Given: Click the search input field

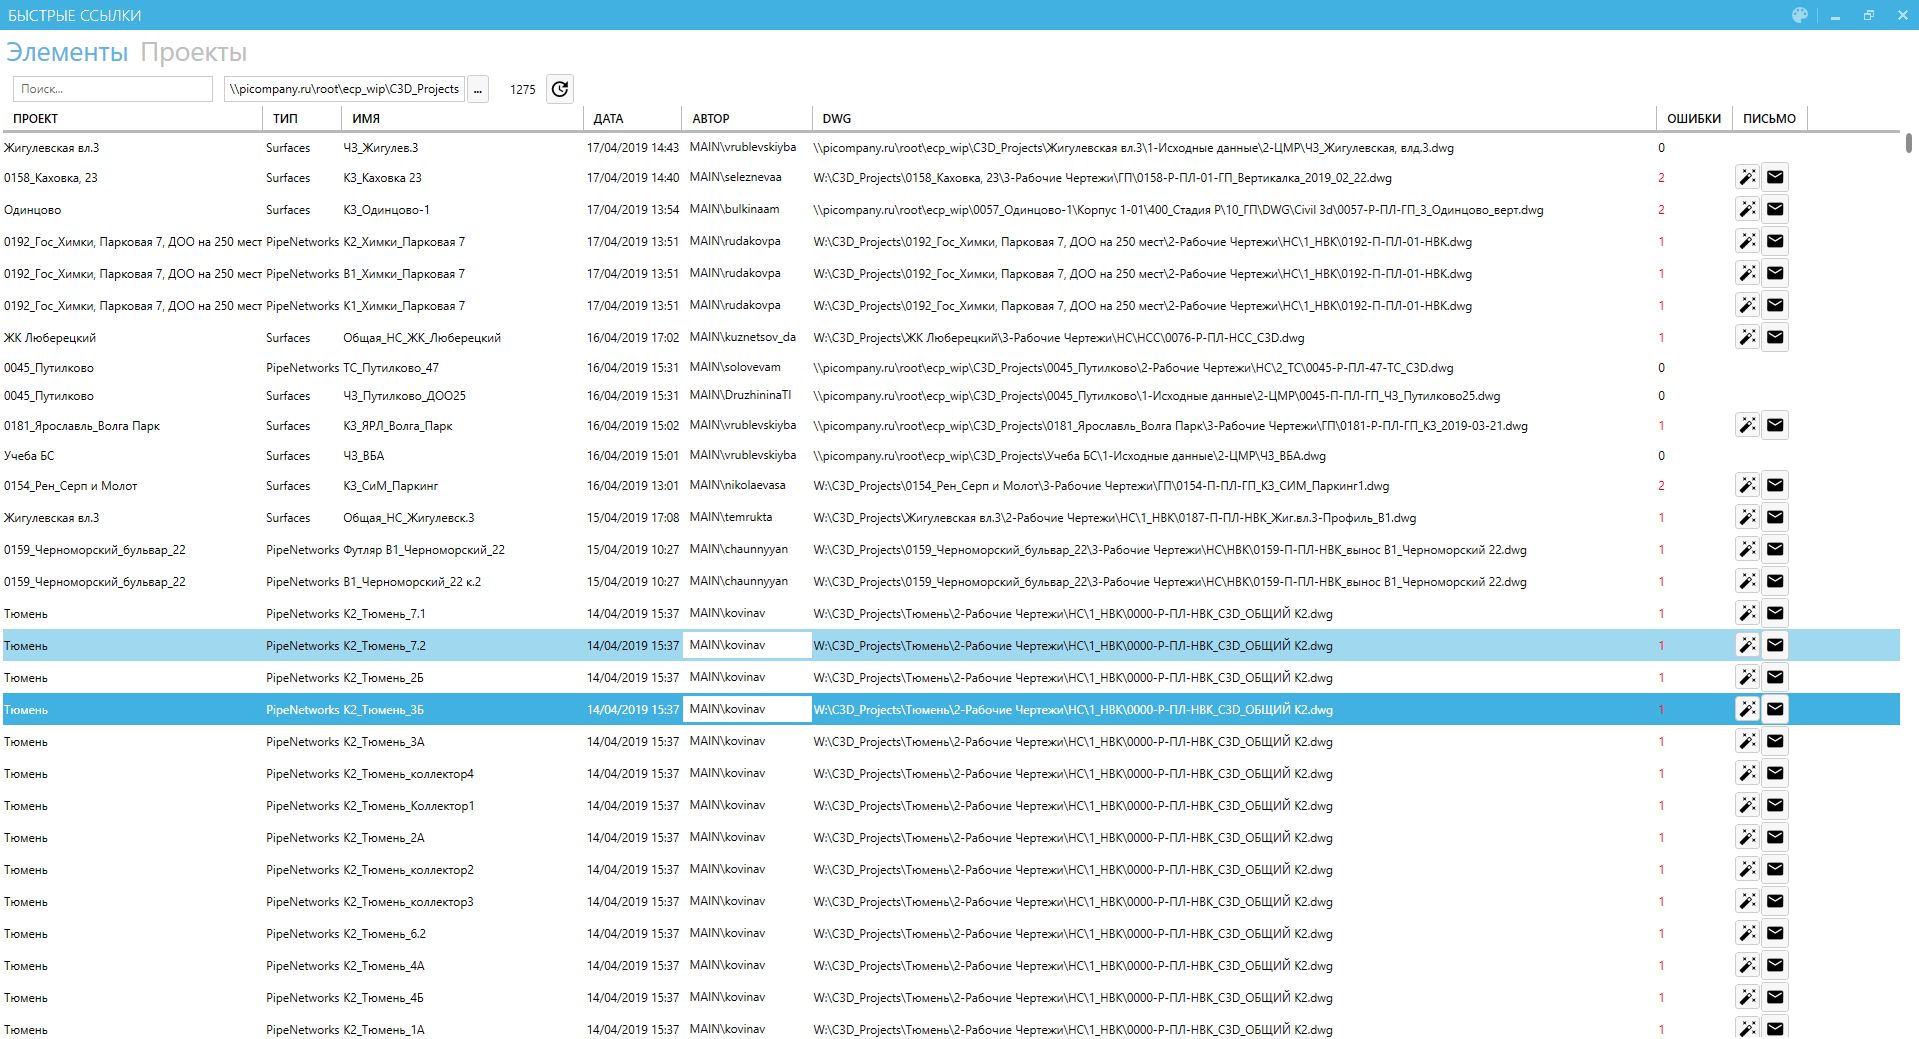Looking at the screenshot, I should [x=112, y=89].
